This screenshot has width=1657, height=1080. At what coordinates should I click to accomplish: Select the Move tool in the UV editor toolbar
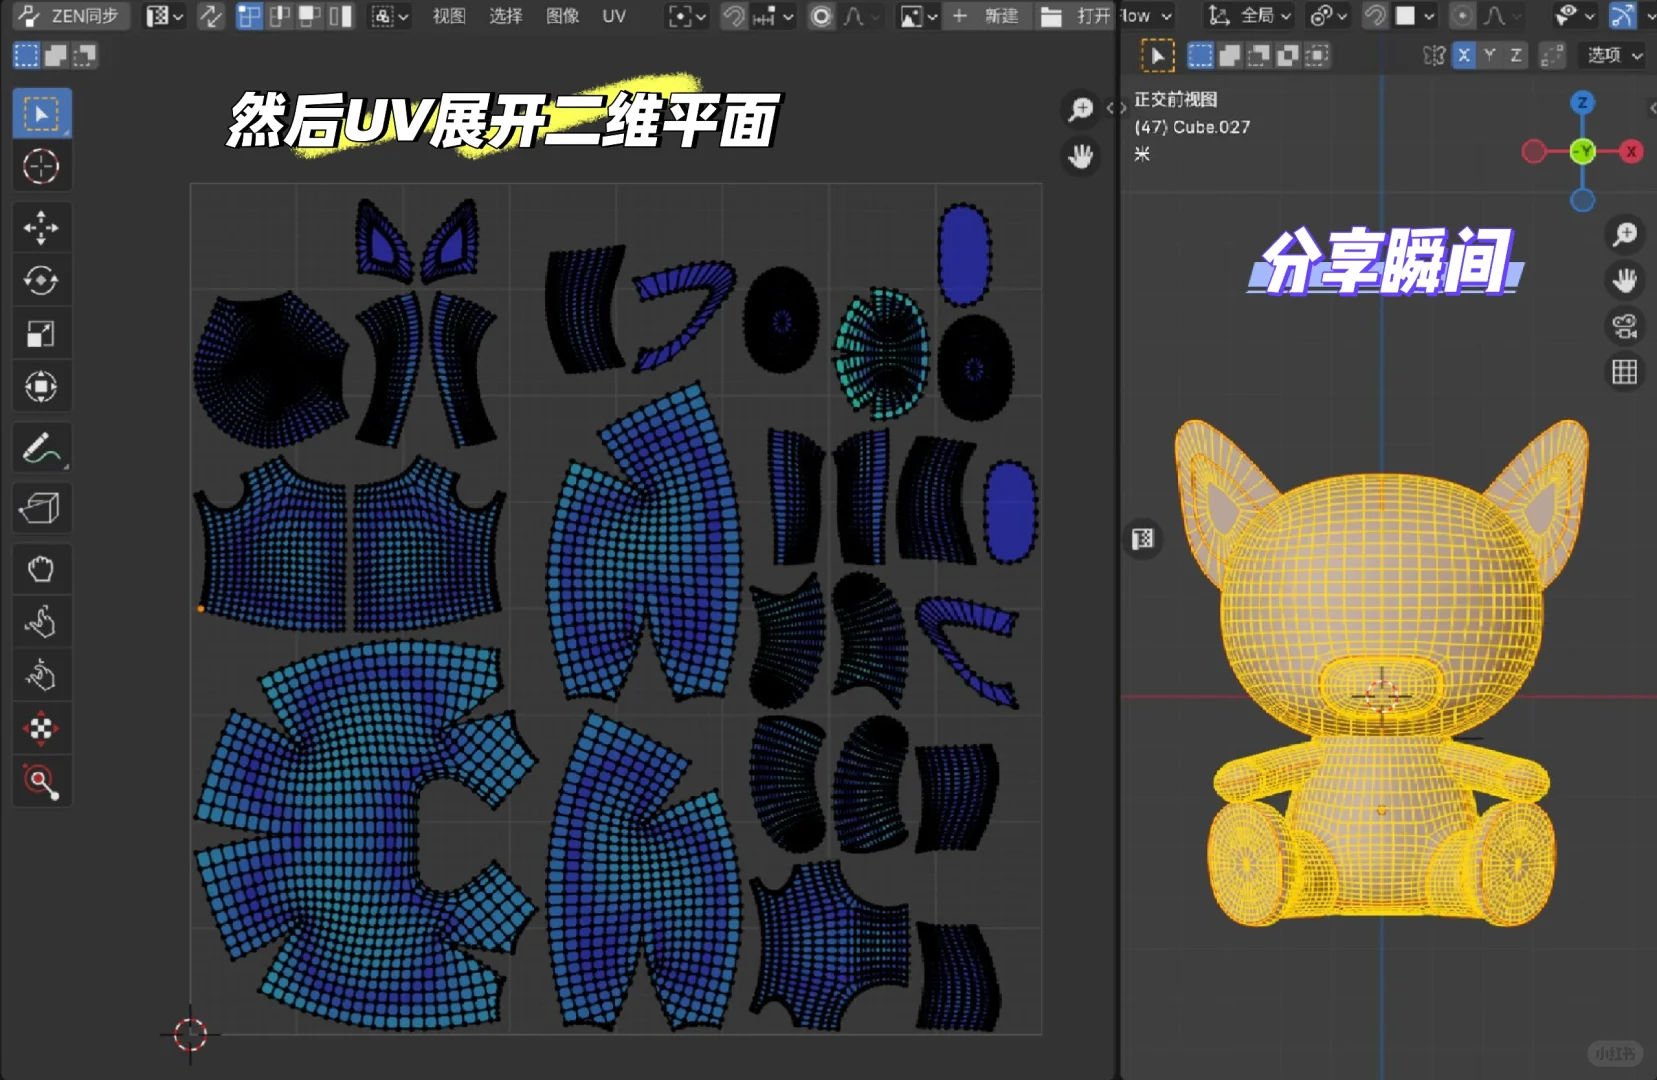41,227
